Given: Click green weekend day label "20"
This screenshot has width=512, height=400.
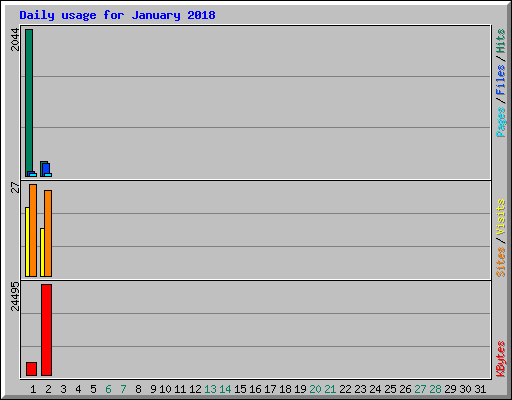Looking at the screenshot, I should [x=315, y=389].
